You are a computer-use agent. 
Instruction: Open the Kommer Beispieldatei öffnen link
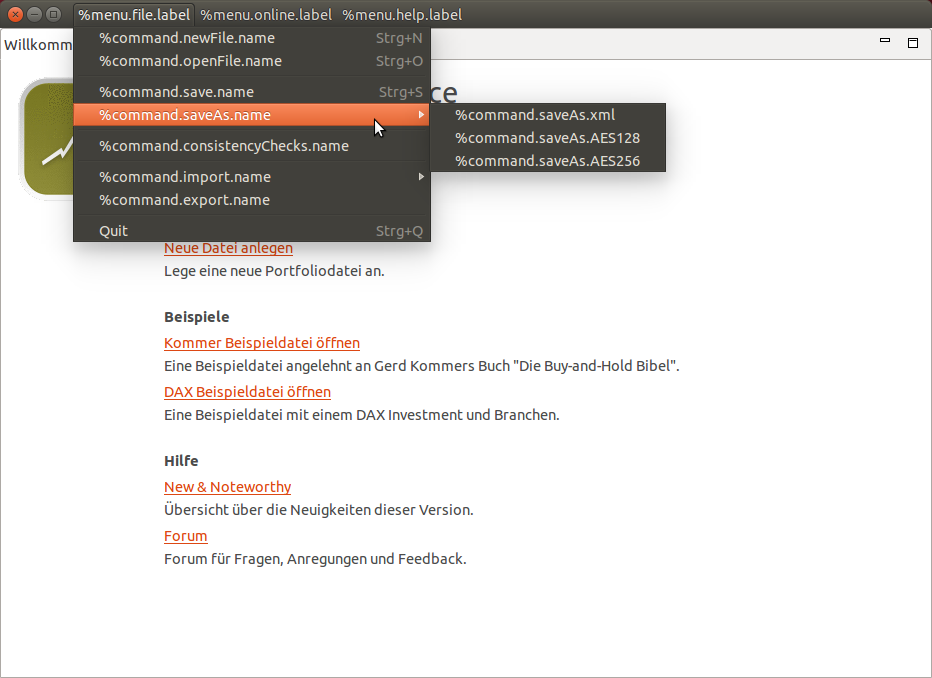262,343
